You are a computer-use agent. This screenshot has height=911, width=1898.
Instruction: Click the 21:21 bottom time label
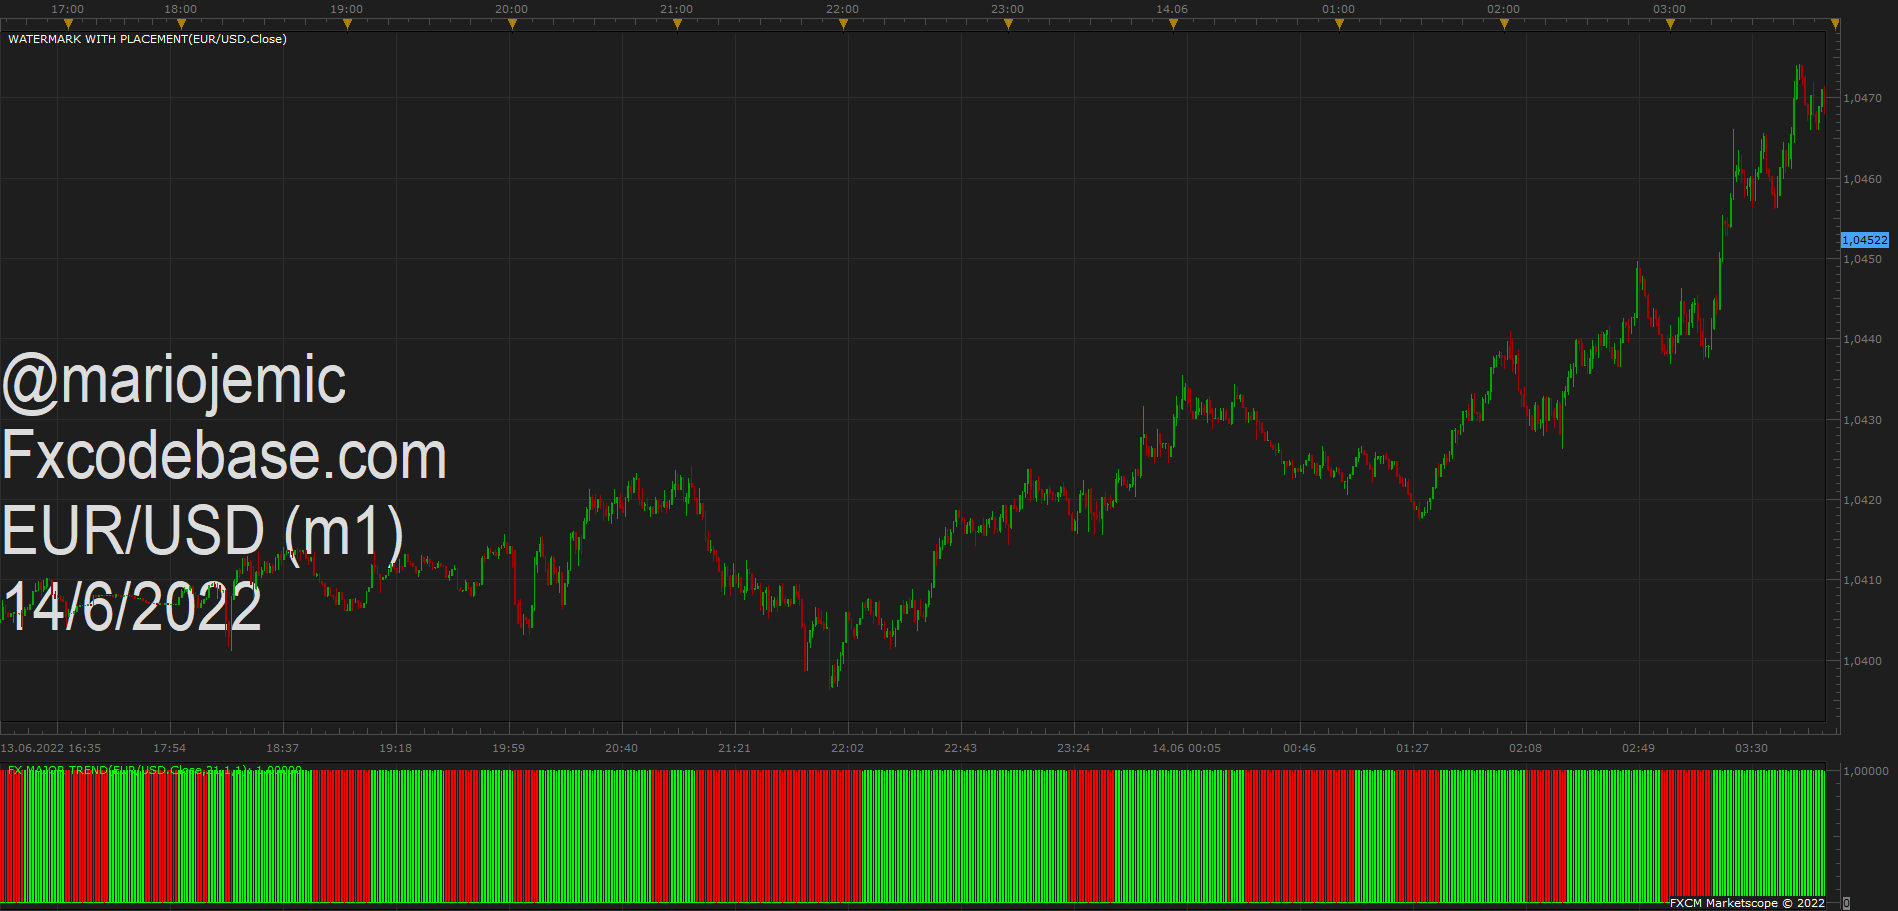click(x=735, y=748)
